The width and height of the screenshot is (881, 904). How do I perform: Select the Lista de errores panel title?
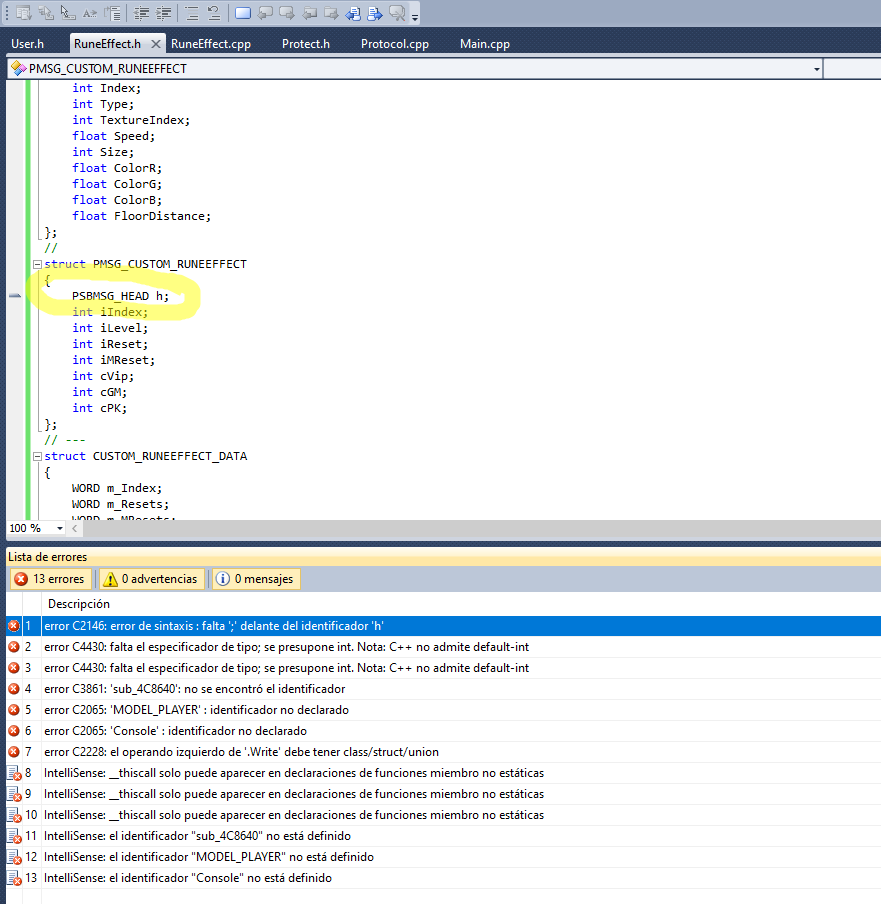coord(48,557)
